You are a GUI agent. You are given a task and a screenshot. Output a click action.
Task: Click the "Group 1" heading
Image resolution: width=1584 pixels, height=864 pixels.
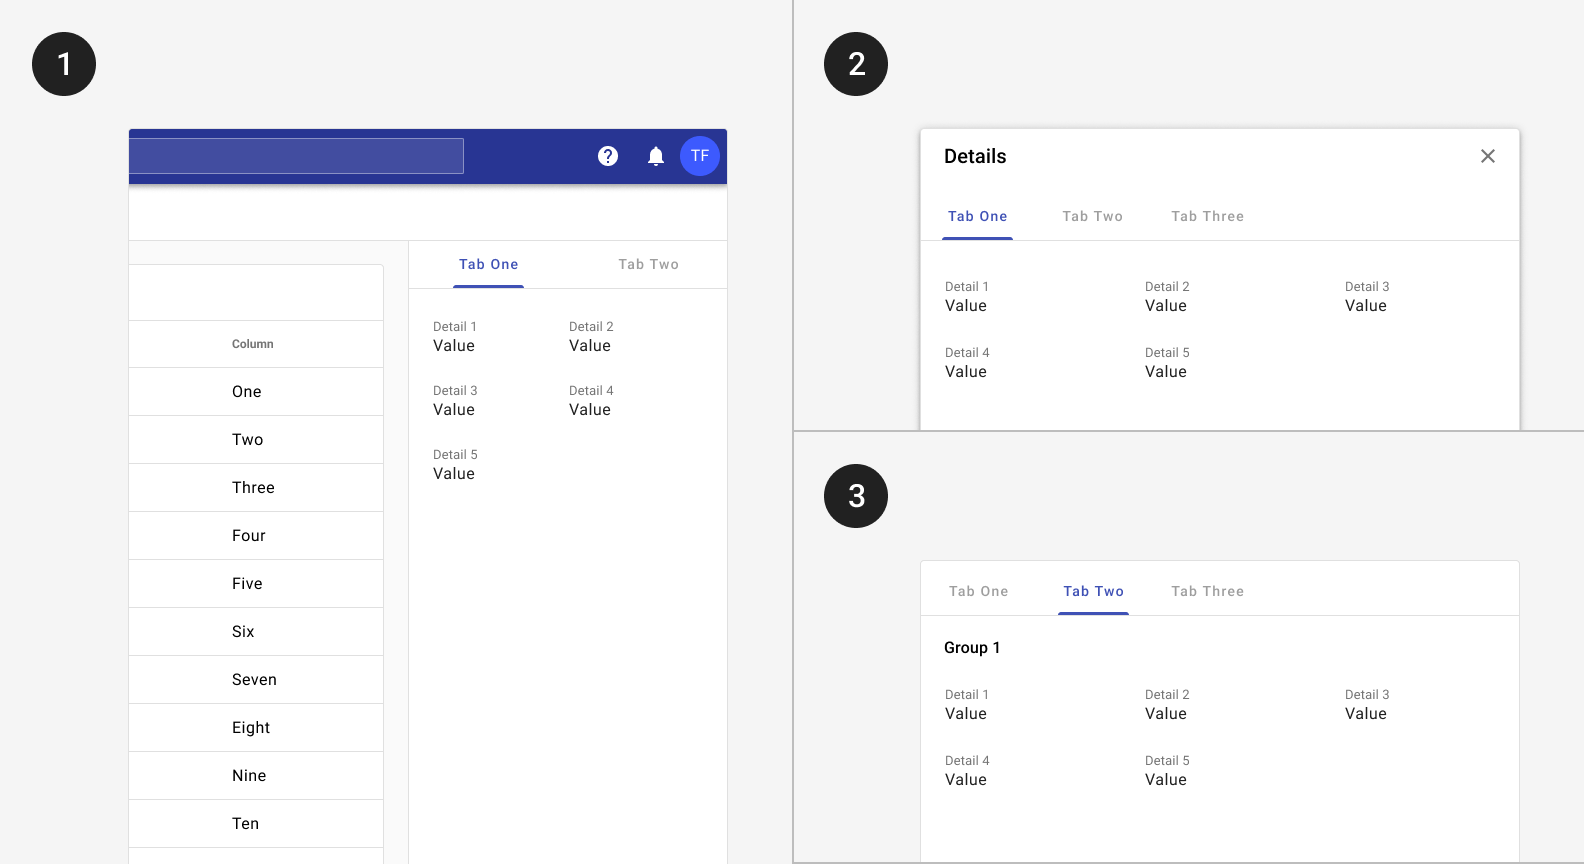pyautogui.click(x=972, y=648)
